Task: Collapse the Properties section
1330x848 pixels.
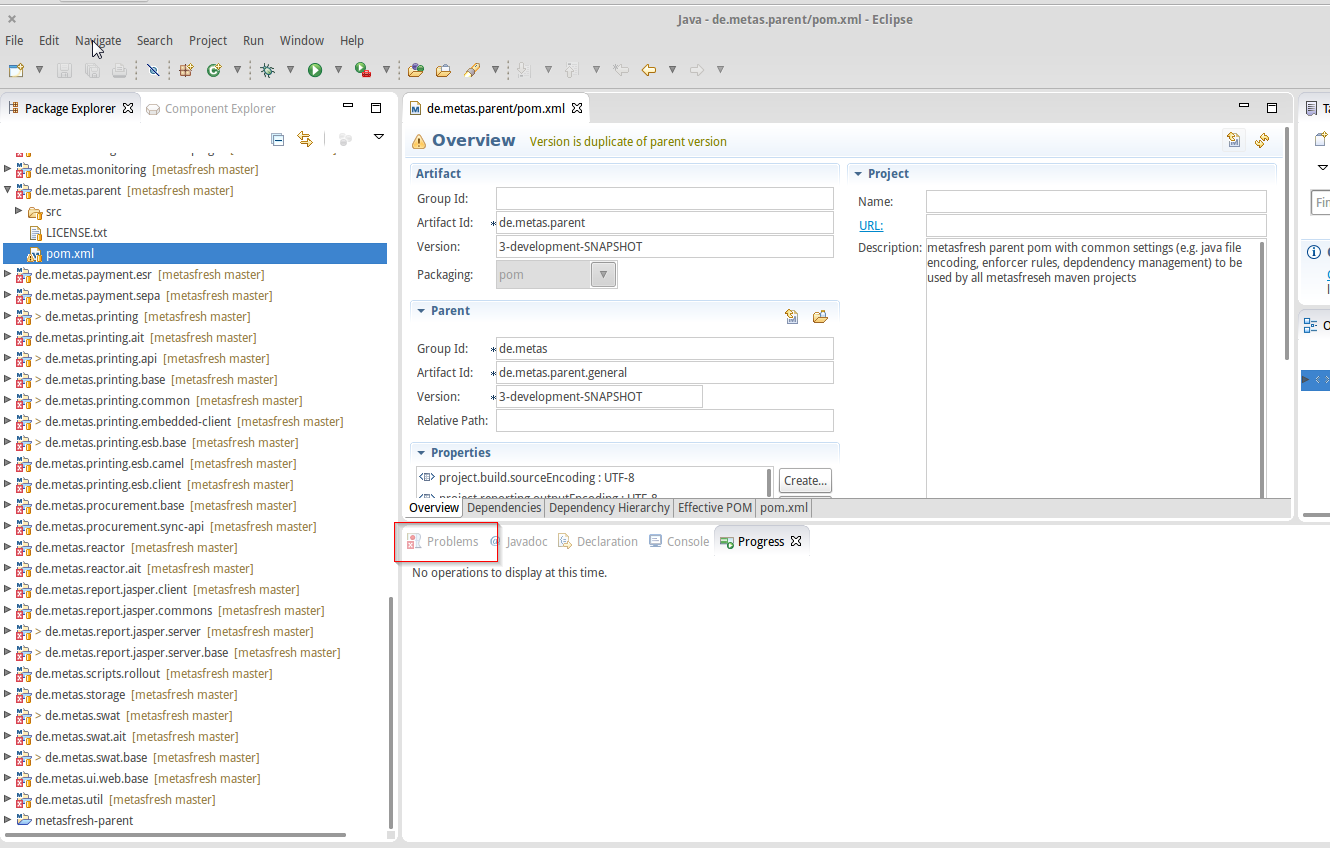Action: [x=422, y=453]
